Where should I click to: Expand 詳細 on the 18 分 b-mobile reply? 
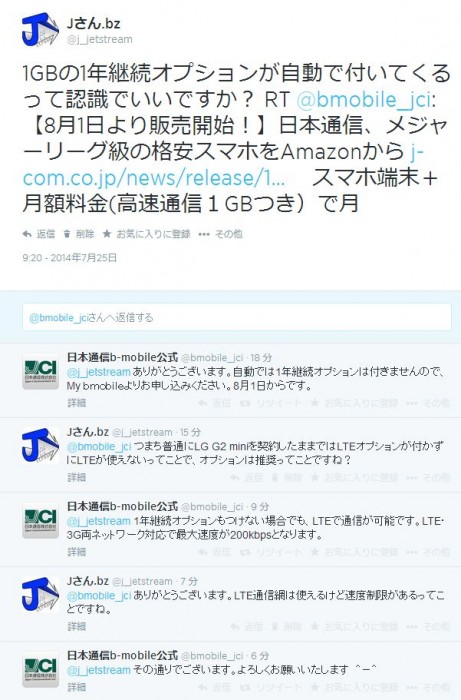pos(76,403)
